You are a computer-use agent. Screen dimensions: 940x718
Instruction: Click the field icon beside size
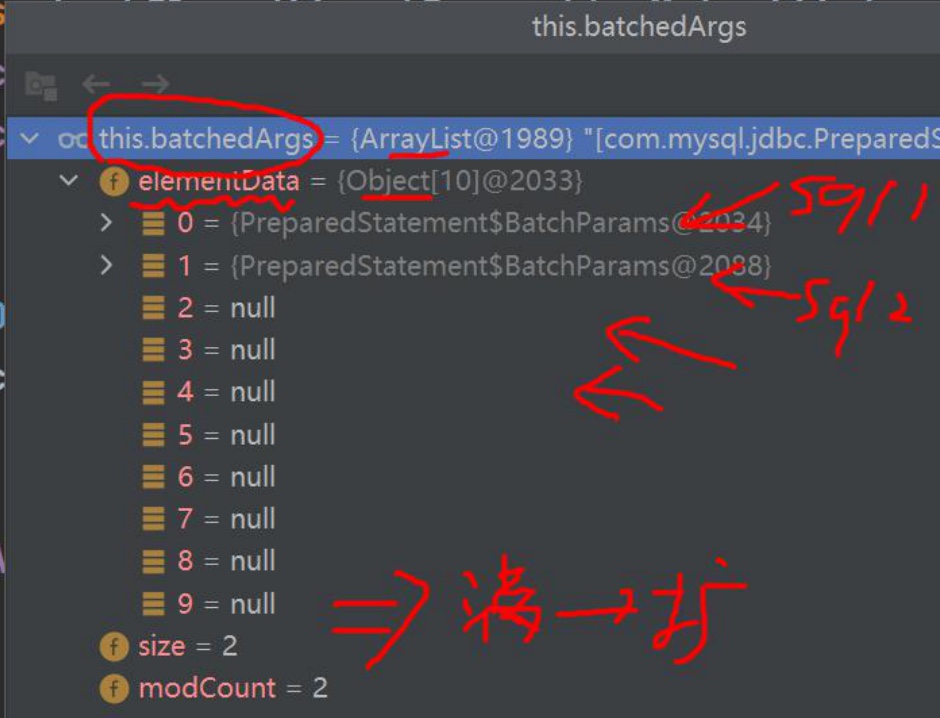(114, 647)
